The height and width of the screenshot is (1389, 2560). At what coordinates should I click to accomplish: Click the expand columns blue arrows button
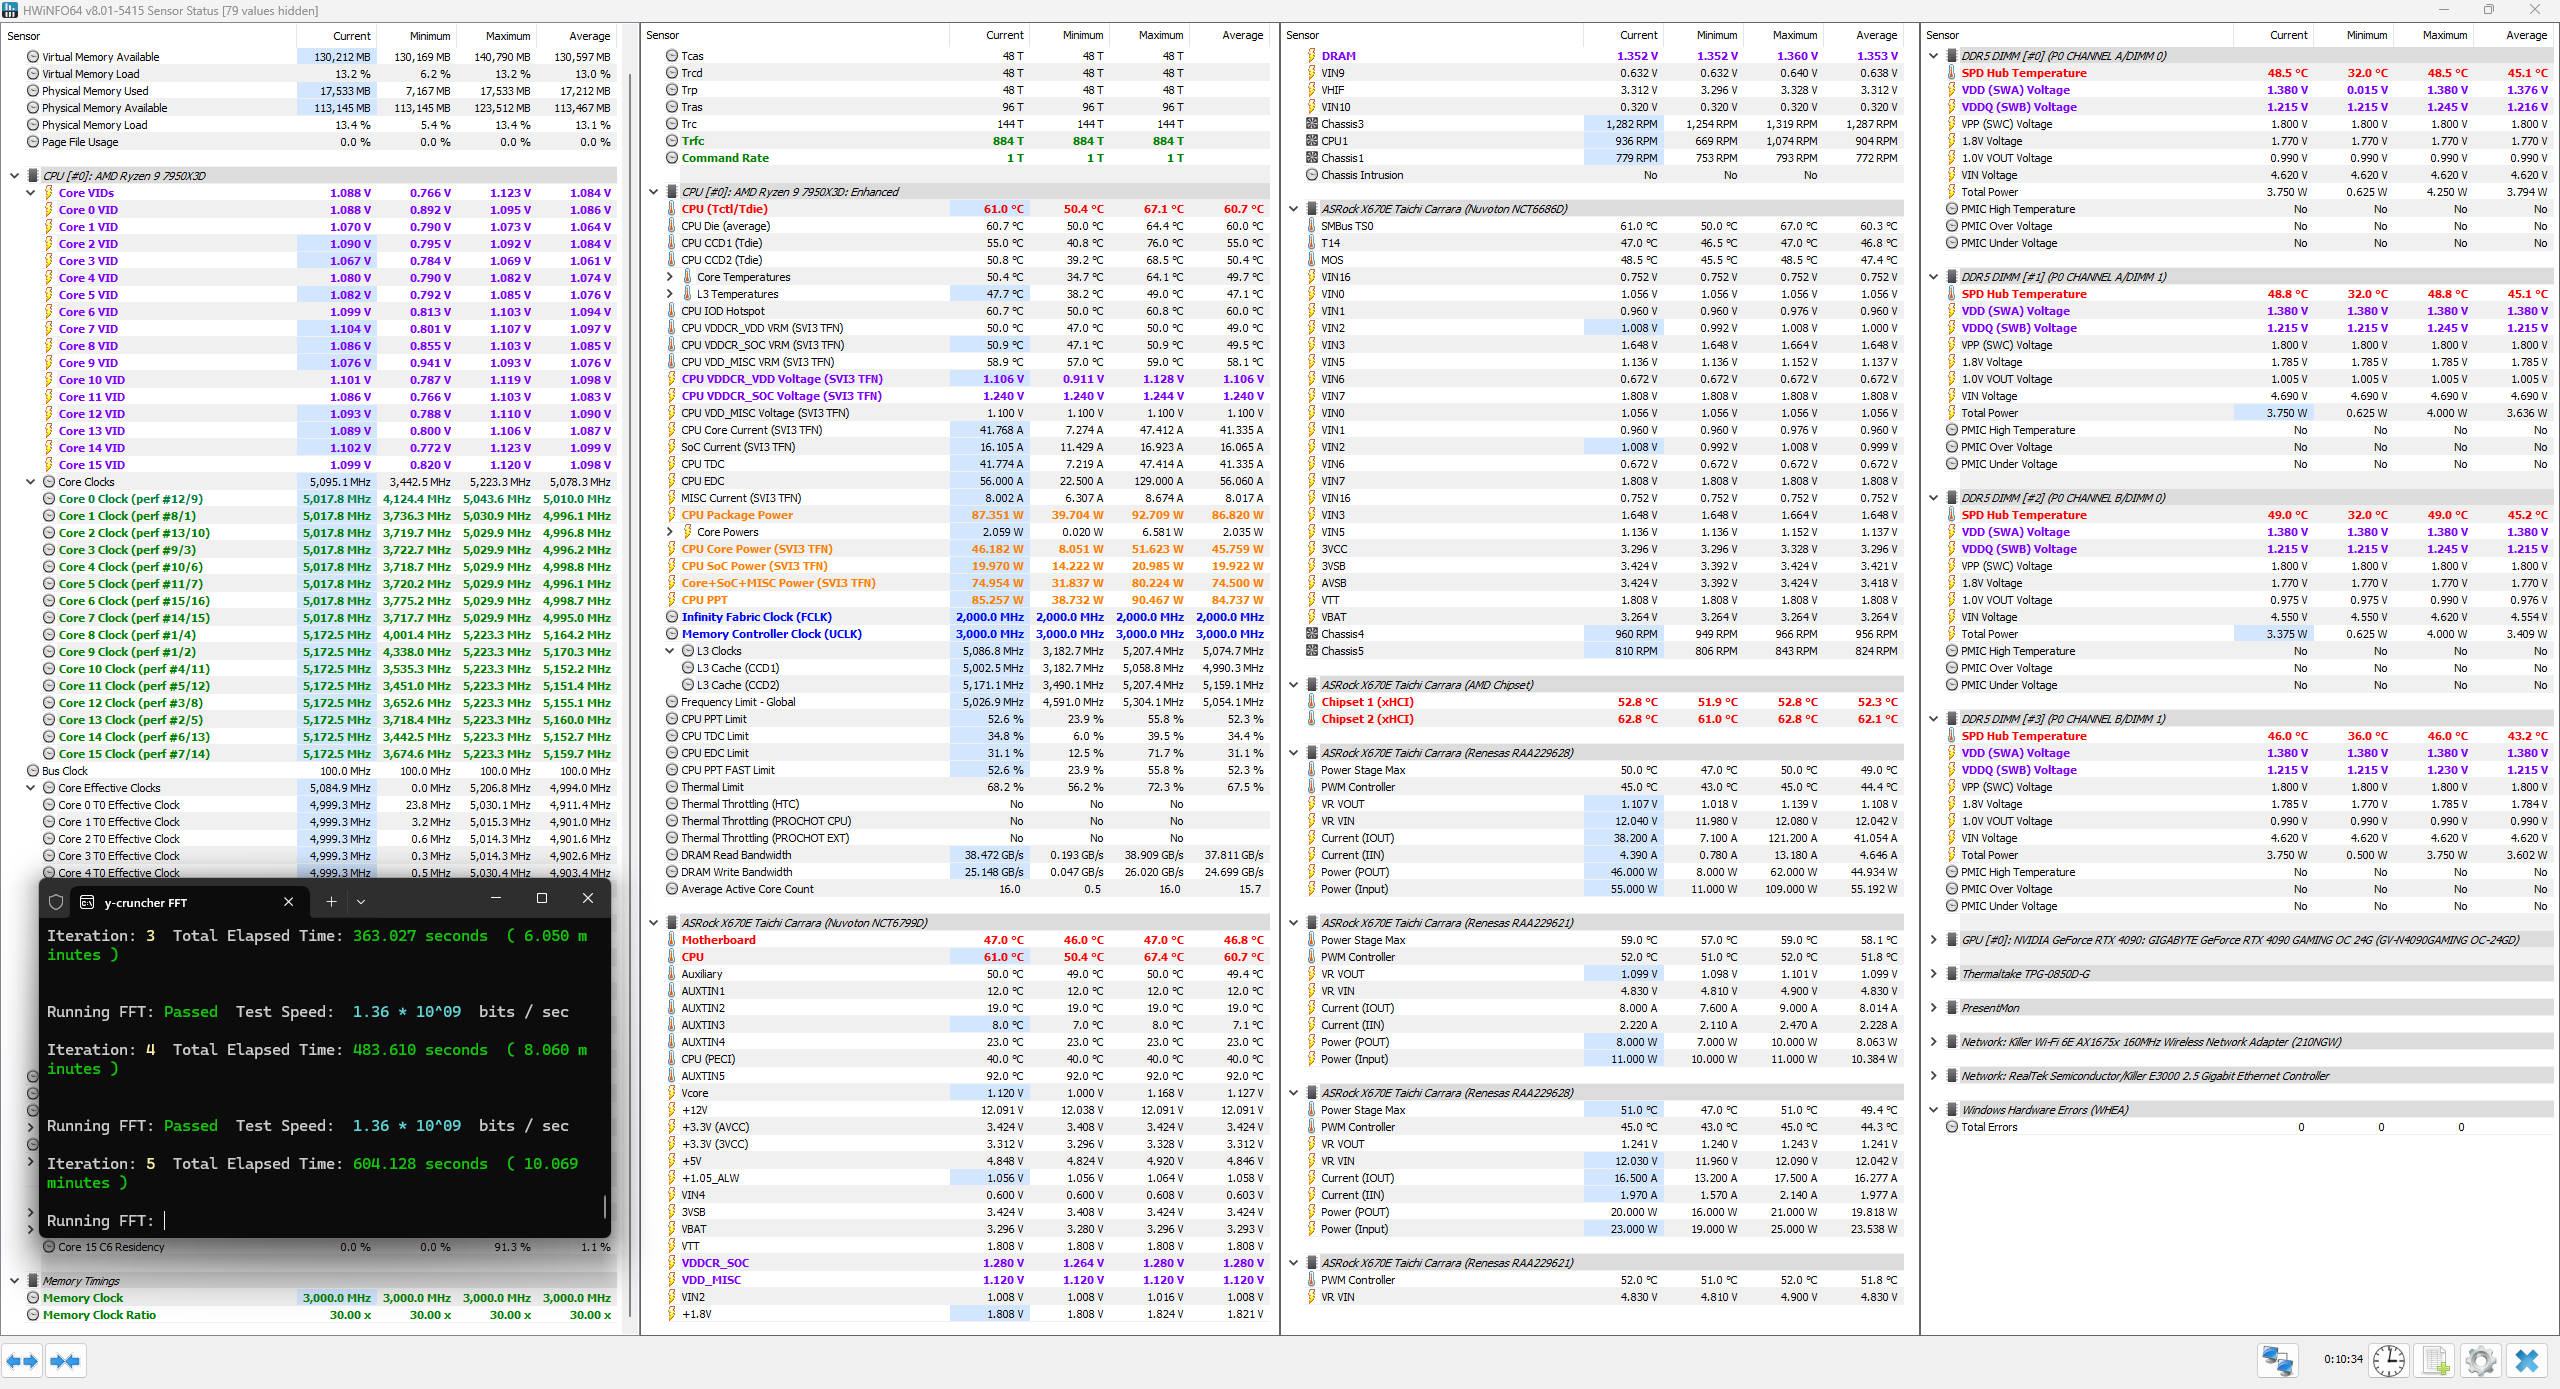[x=22, y=1361]
